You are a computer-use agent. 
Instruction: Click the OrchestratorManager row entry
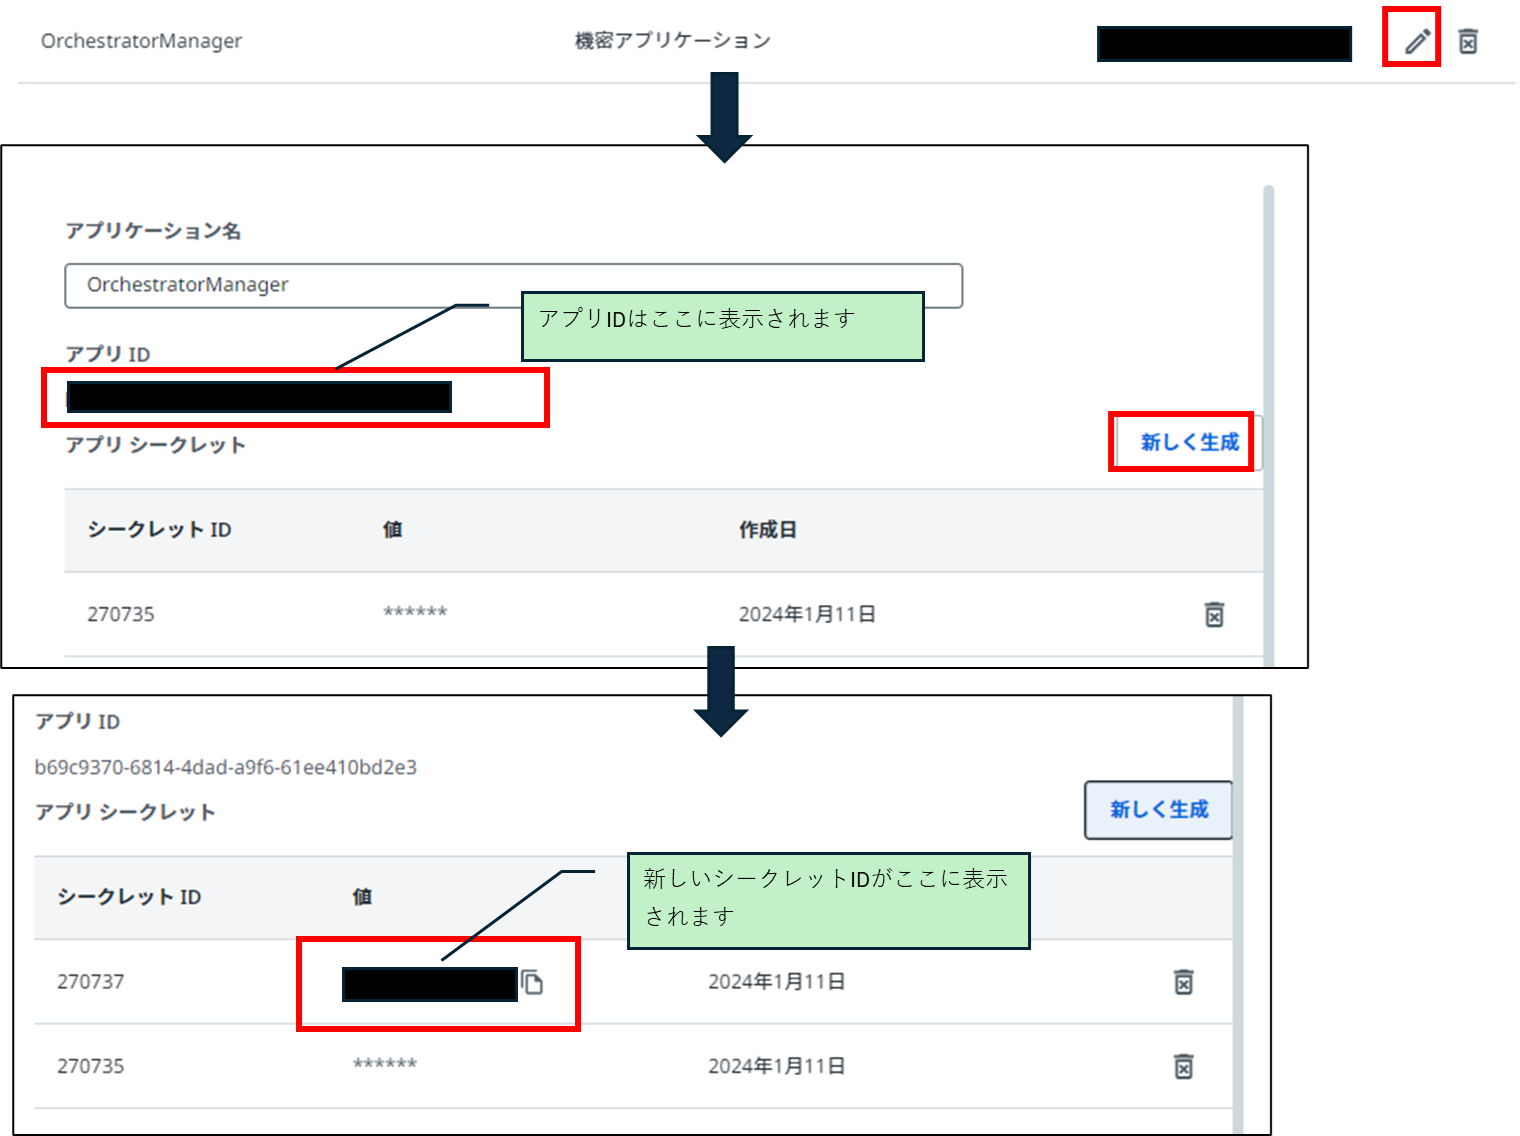[141, 41]
